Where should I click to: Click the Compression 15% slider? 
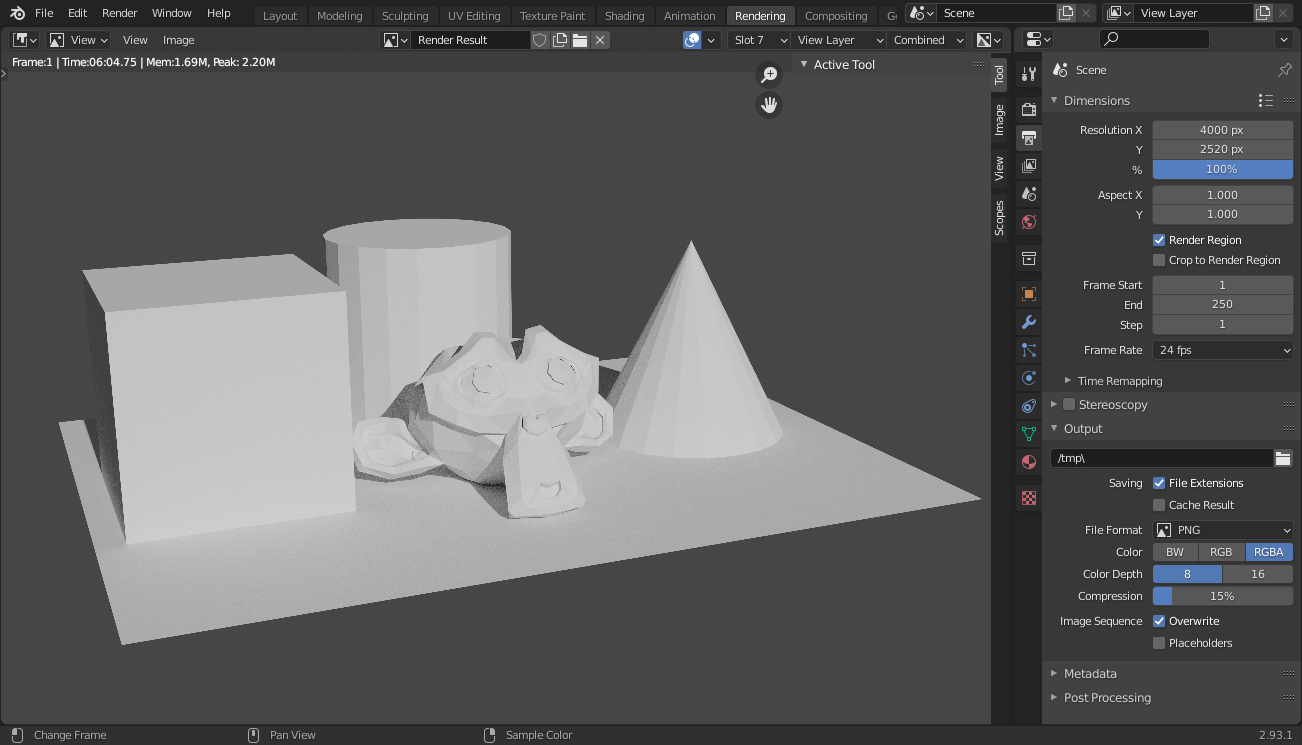[1223, 596]
